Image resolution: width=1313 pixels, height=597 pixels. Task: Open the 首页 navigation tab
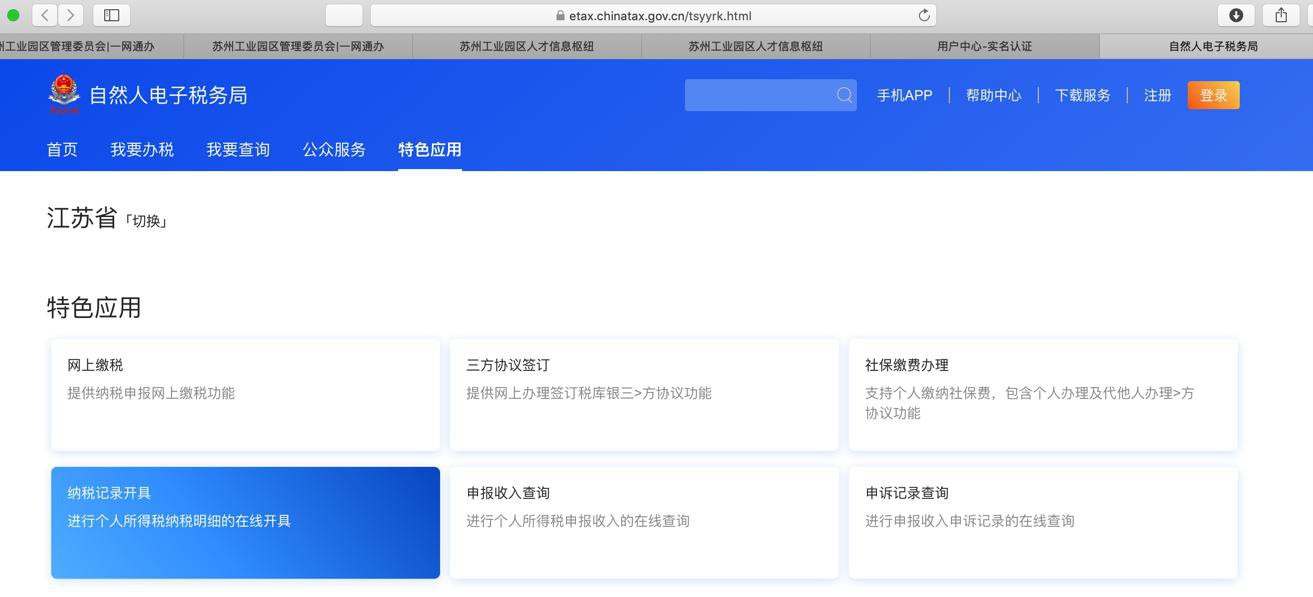pyautogui.click(x=62, y=150)
